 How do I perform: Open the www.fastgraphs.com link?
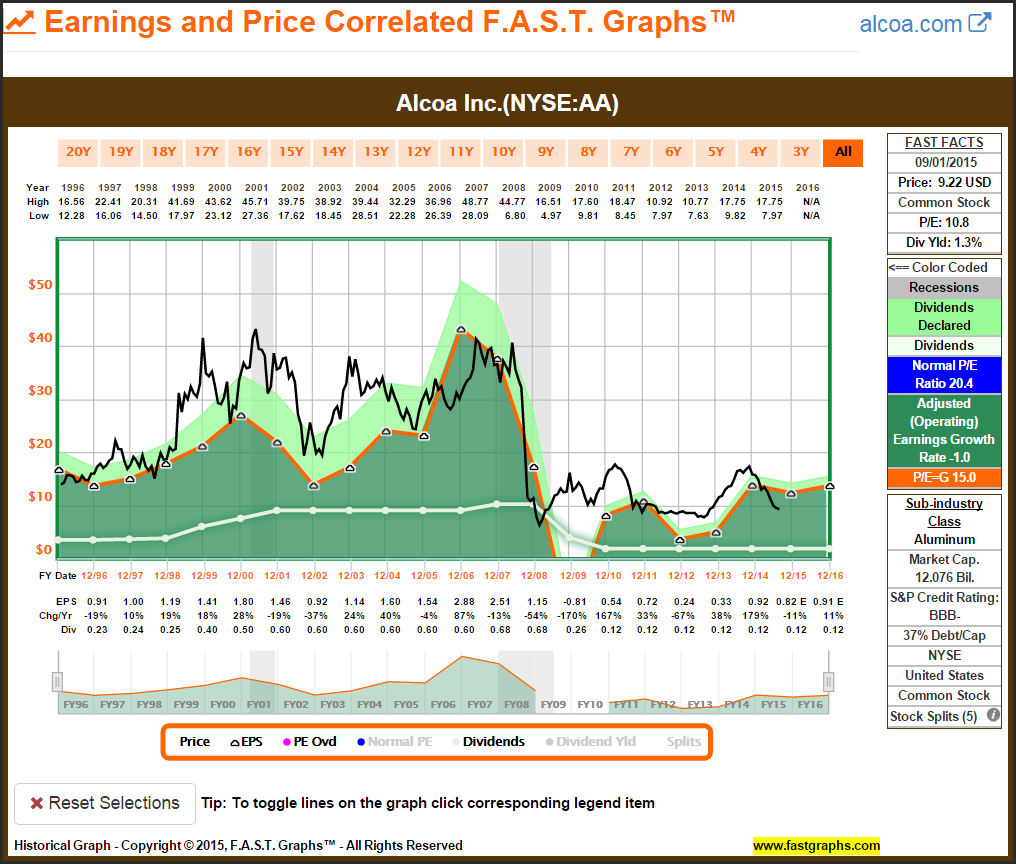[816, 846]
